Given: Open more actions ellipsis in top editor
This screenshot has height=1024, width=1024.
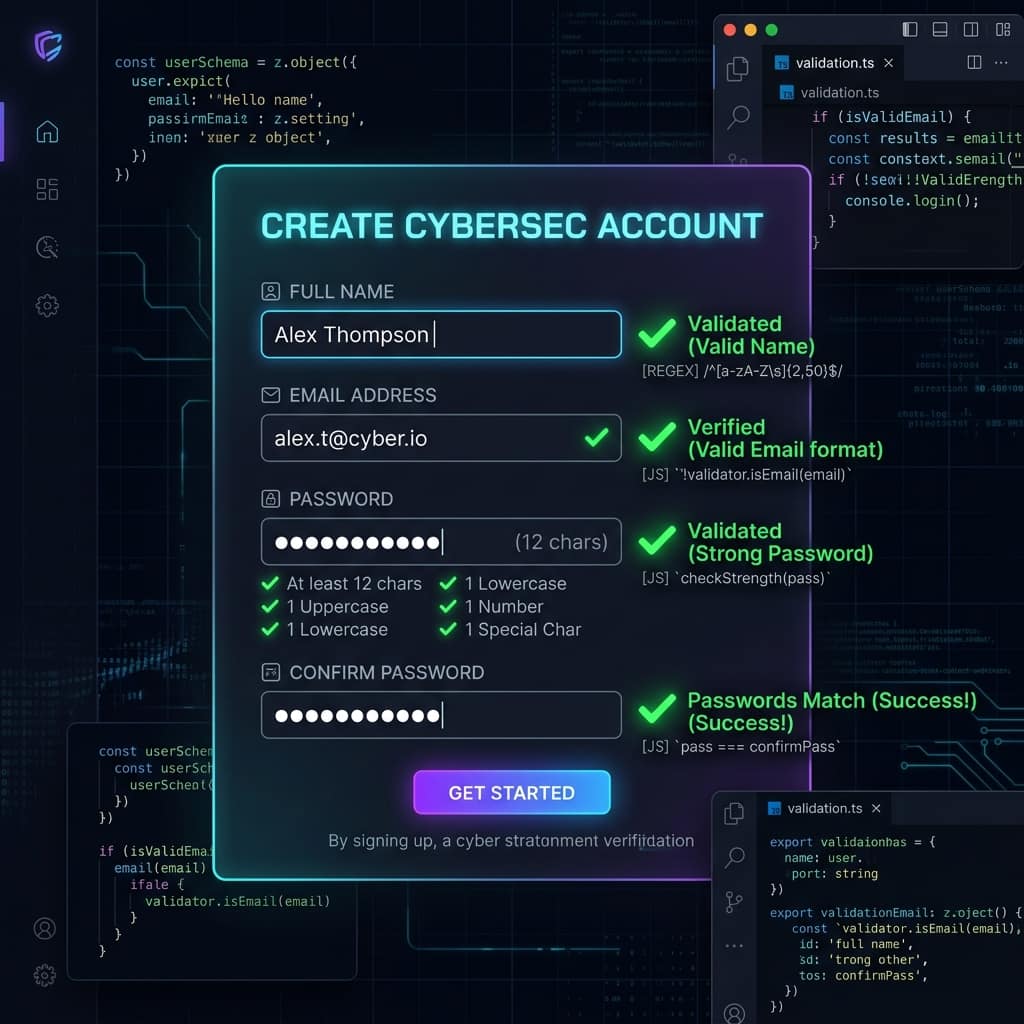Looking at the screenshot, I should point(1000,63).
